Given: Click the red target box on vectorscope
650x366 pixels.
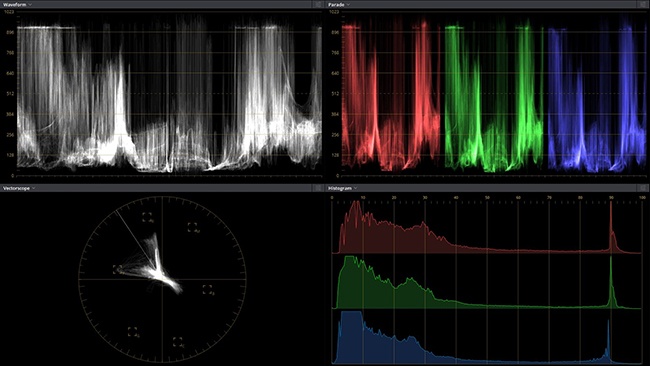Looking at the screenshot, I should tap(147, 217).
